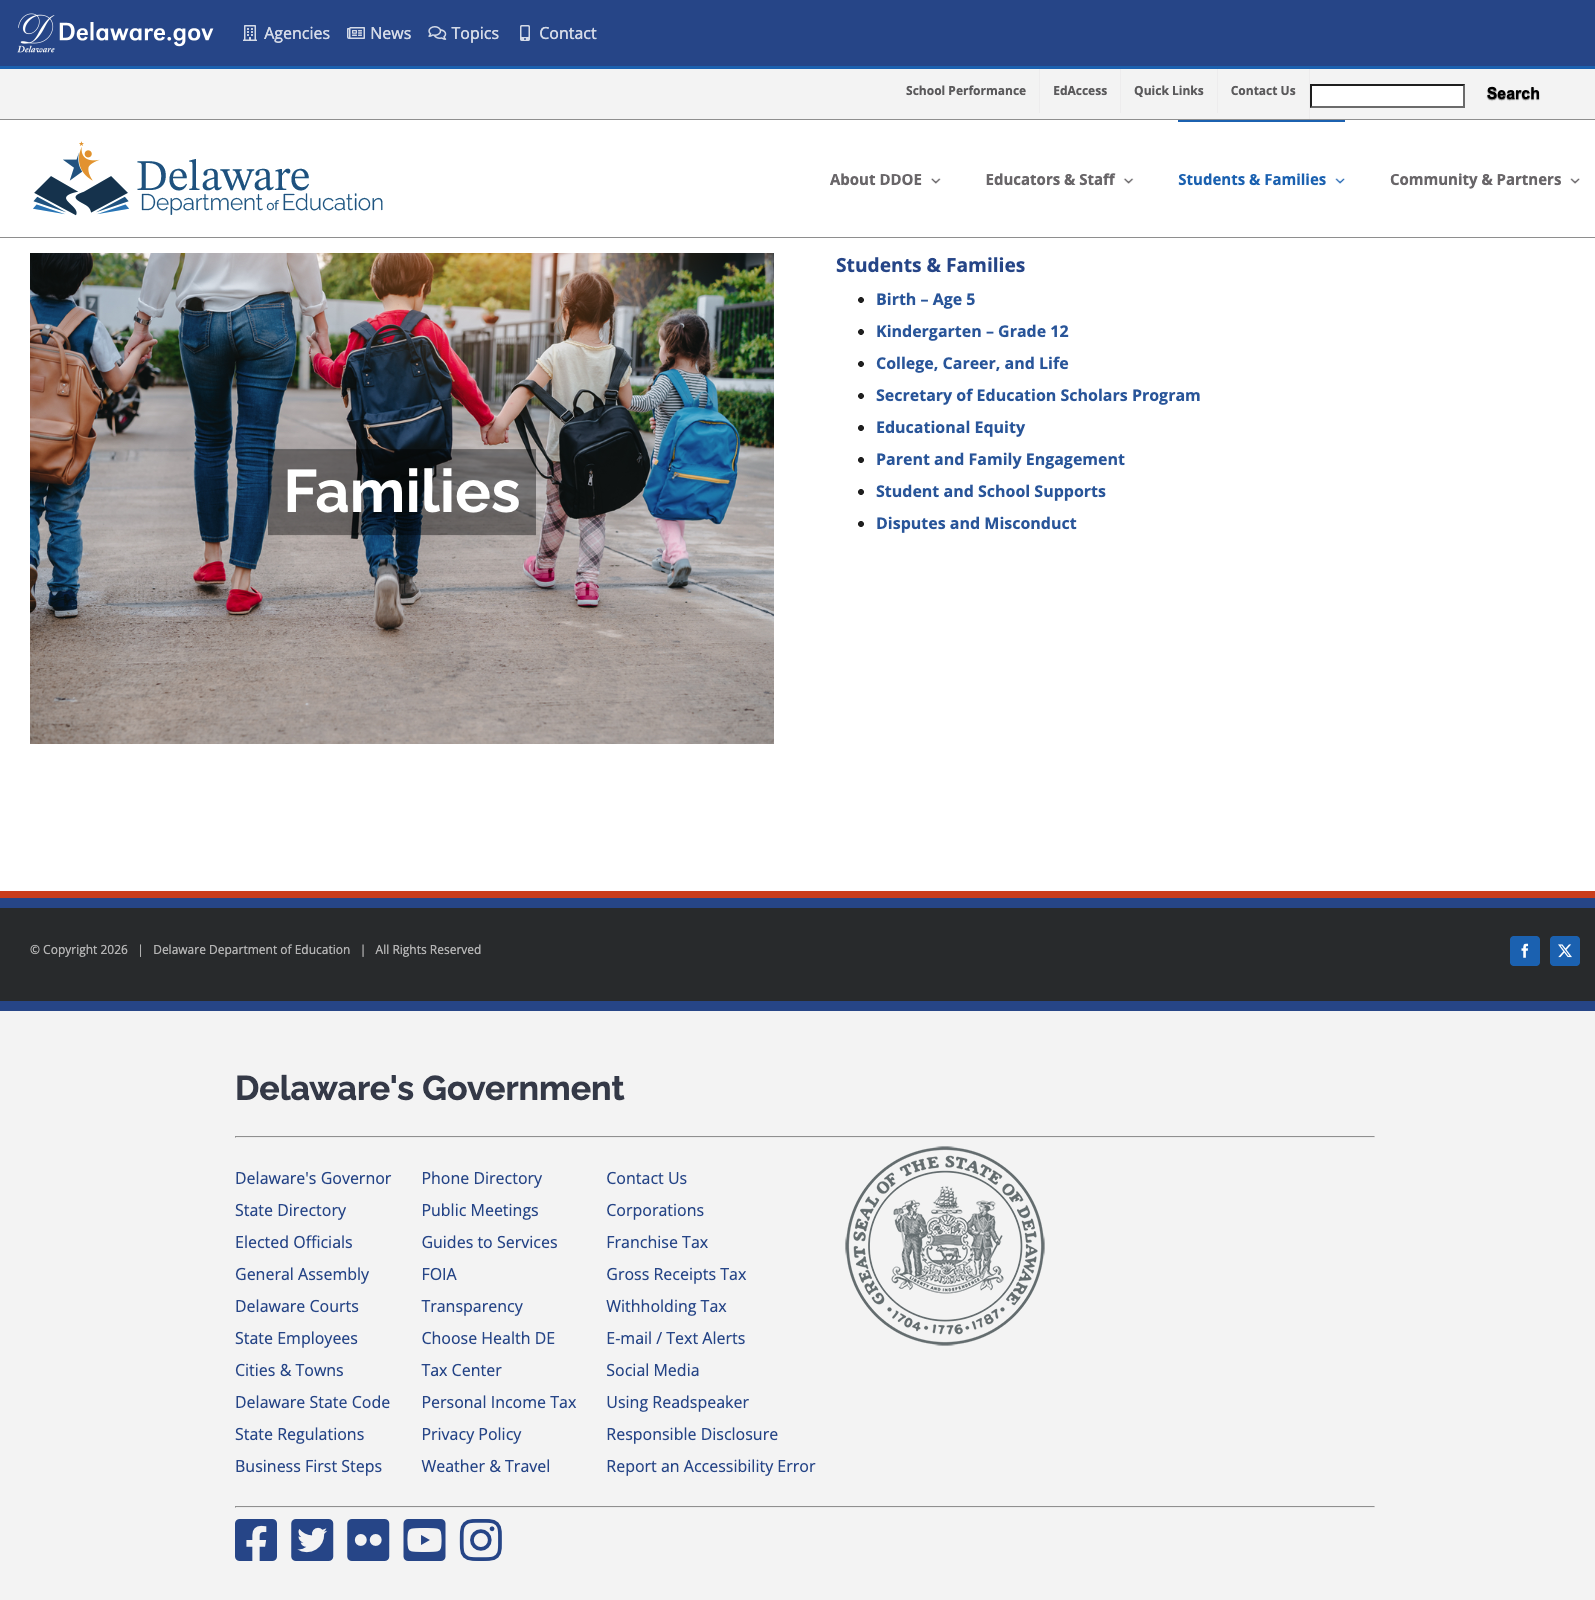The image size is (1595, 1600).
Task: Open Report an Accessibility Error link
Action: pos(711,1466)
